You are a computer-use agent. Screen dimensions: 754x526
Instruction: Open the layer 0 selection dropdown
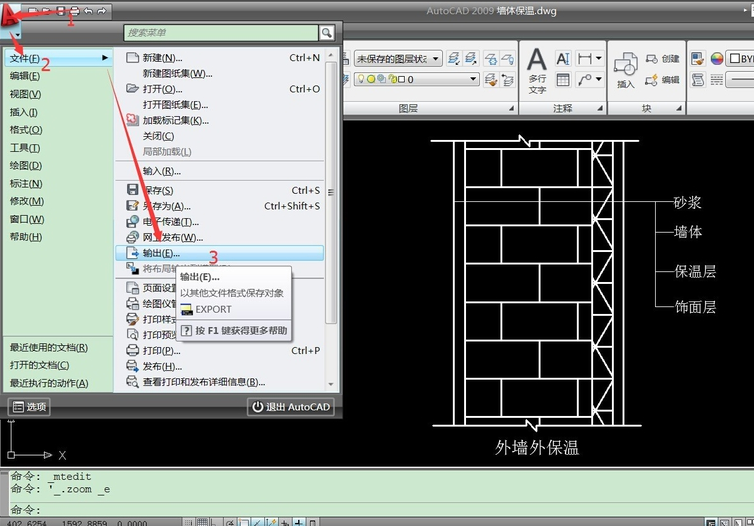point(417,79)
